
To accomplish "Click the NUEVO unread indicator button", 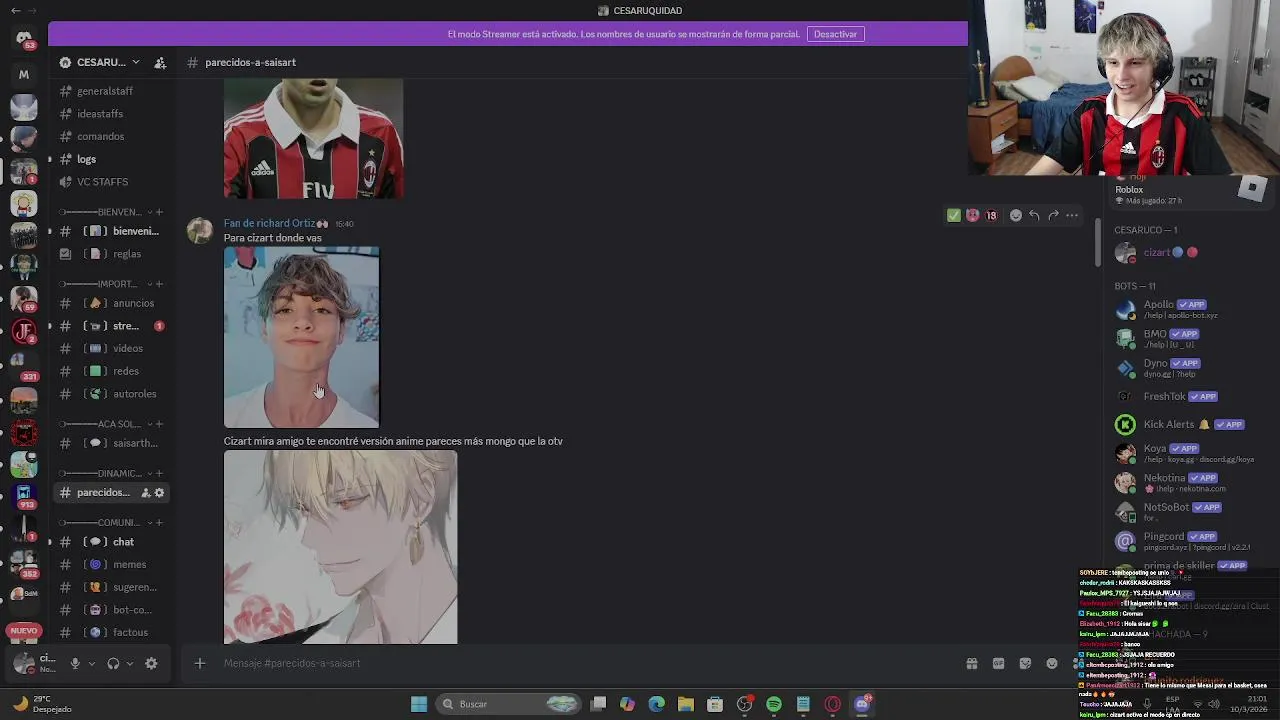I will coord(24,631).
